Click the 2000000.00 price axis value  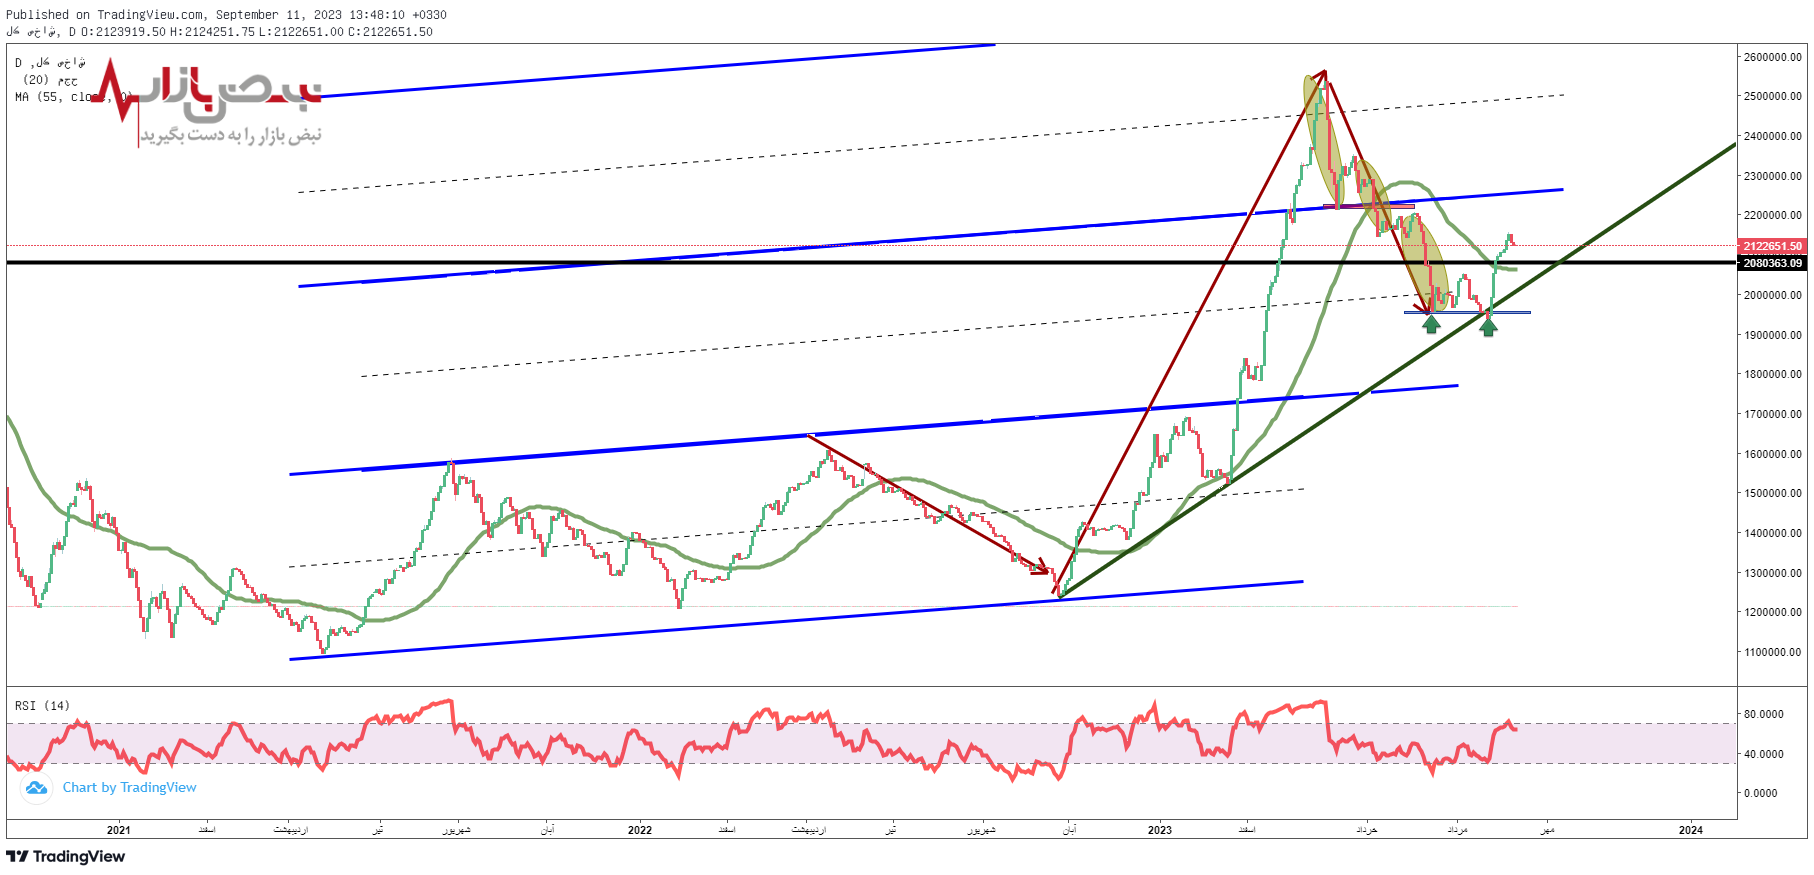pyautogui.click(x=1773, y=295)
